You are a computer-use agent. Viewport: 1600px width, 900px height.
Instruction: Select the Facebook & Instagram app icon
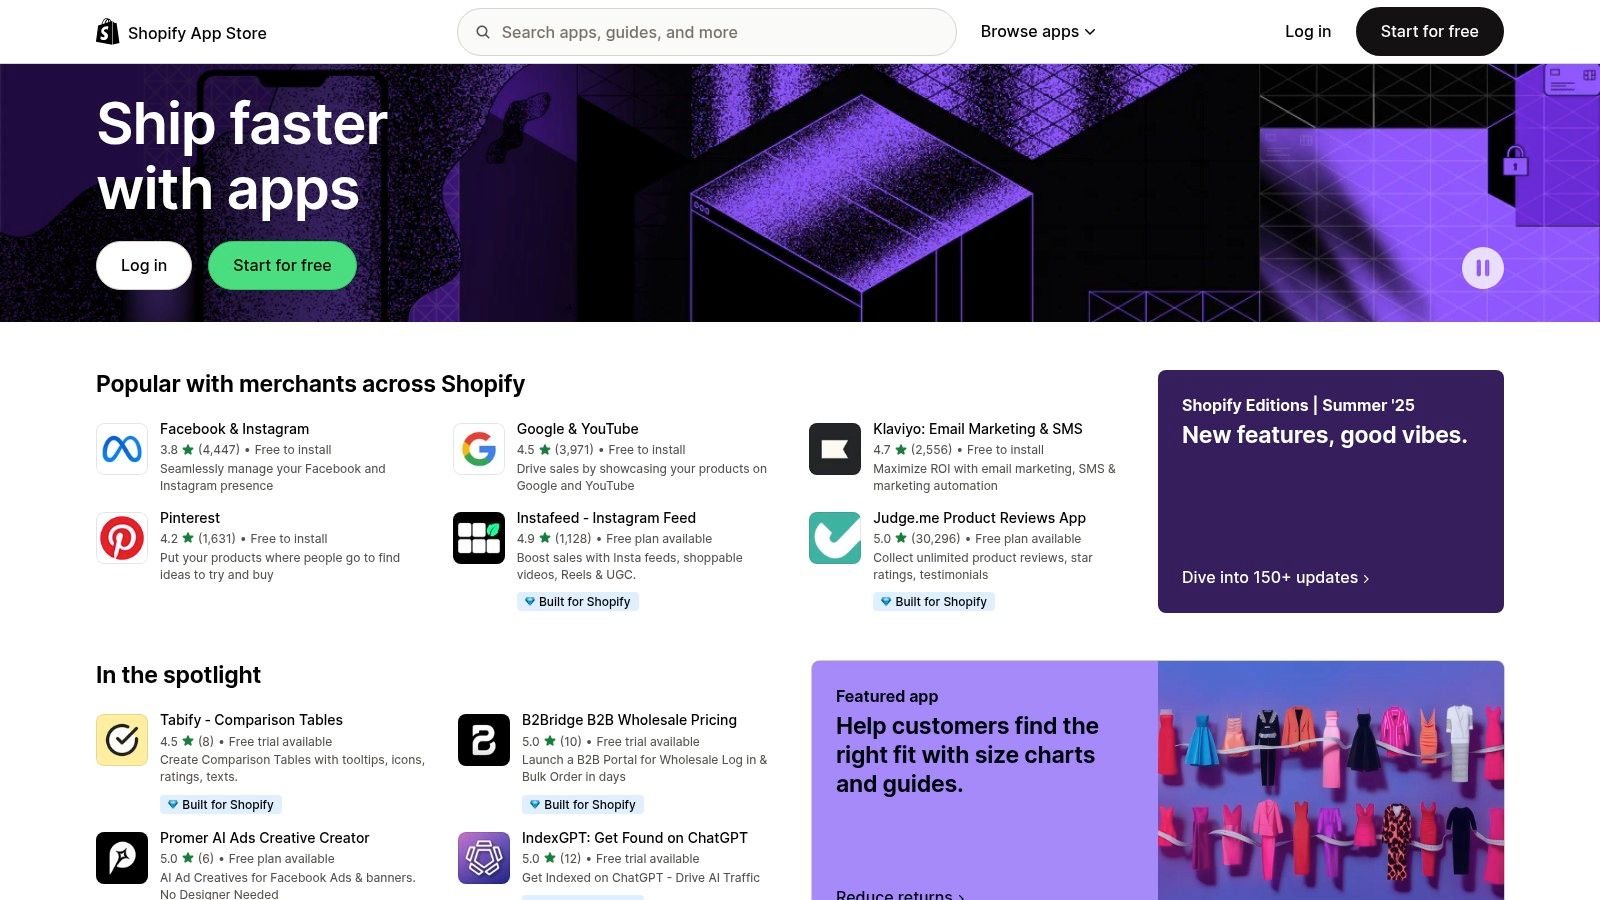point(121,449)
